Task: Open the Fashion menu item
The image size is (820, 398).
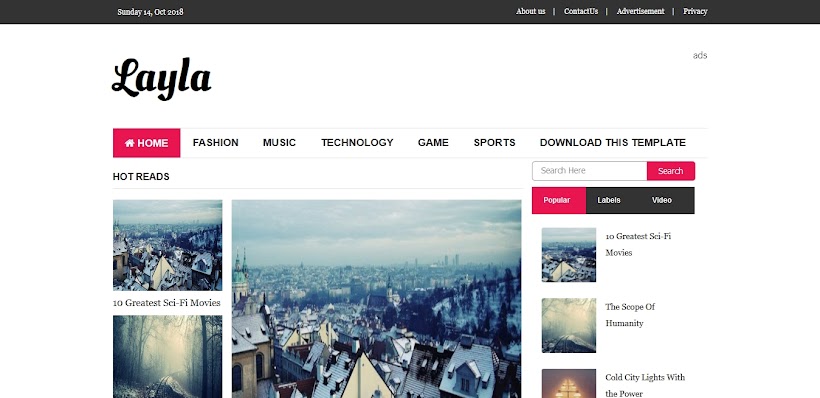Action: coord(215,143)
